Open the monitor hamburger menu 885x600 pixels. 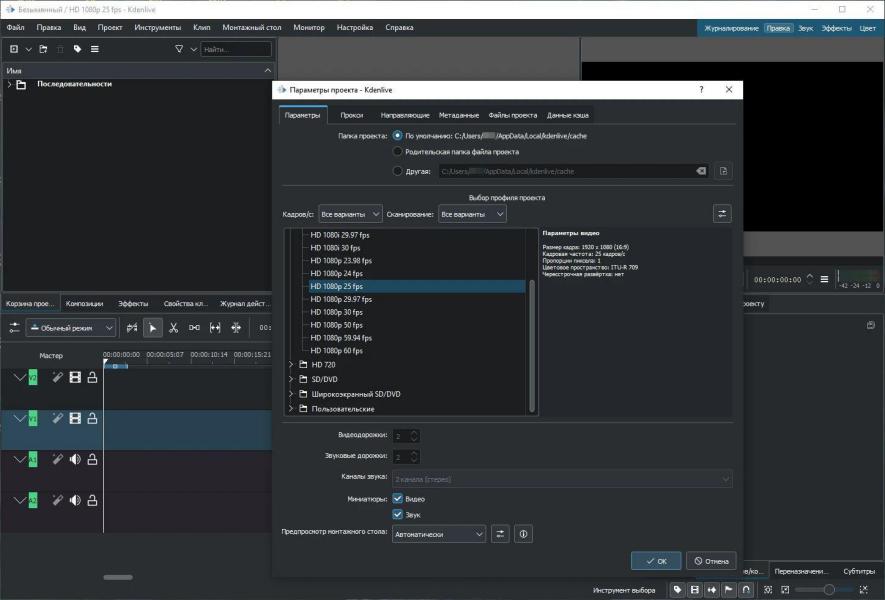[x=824, y=279]
